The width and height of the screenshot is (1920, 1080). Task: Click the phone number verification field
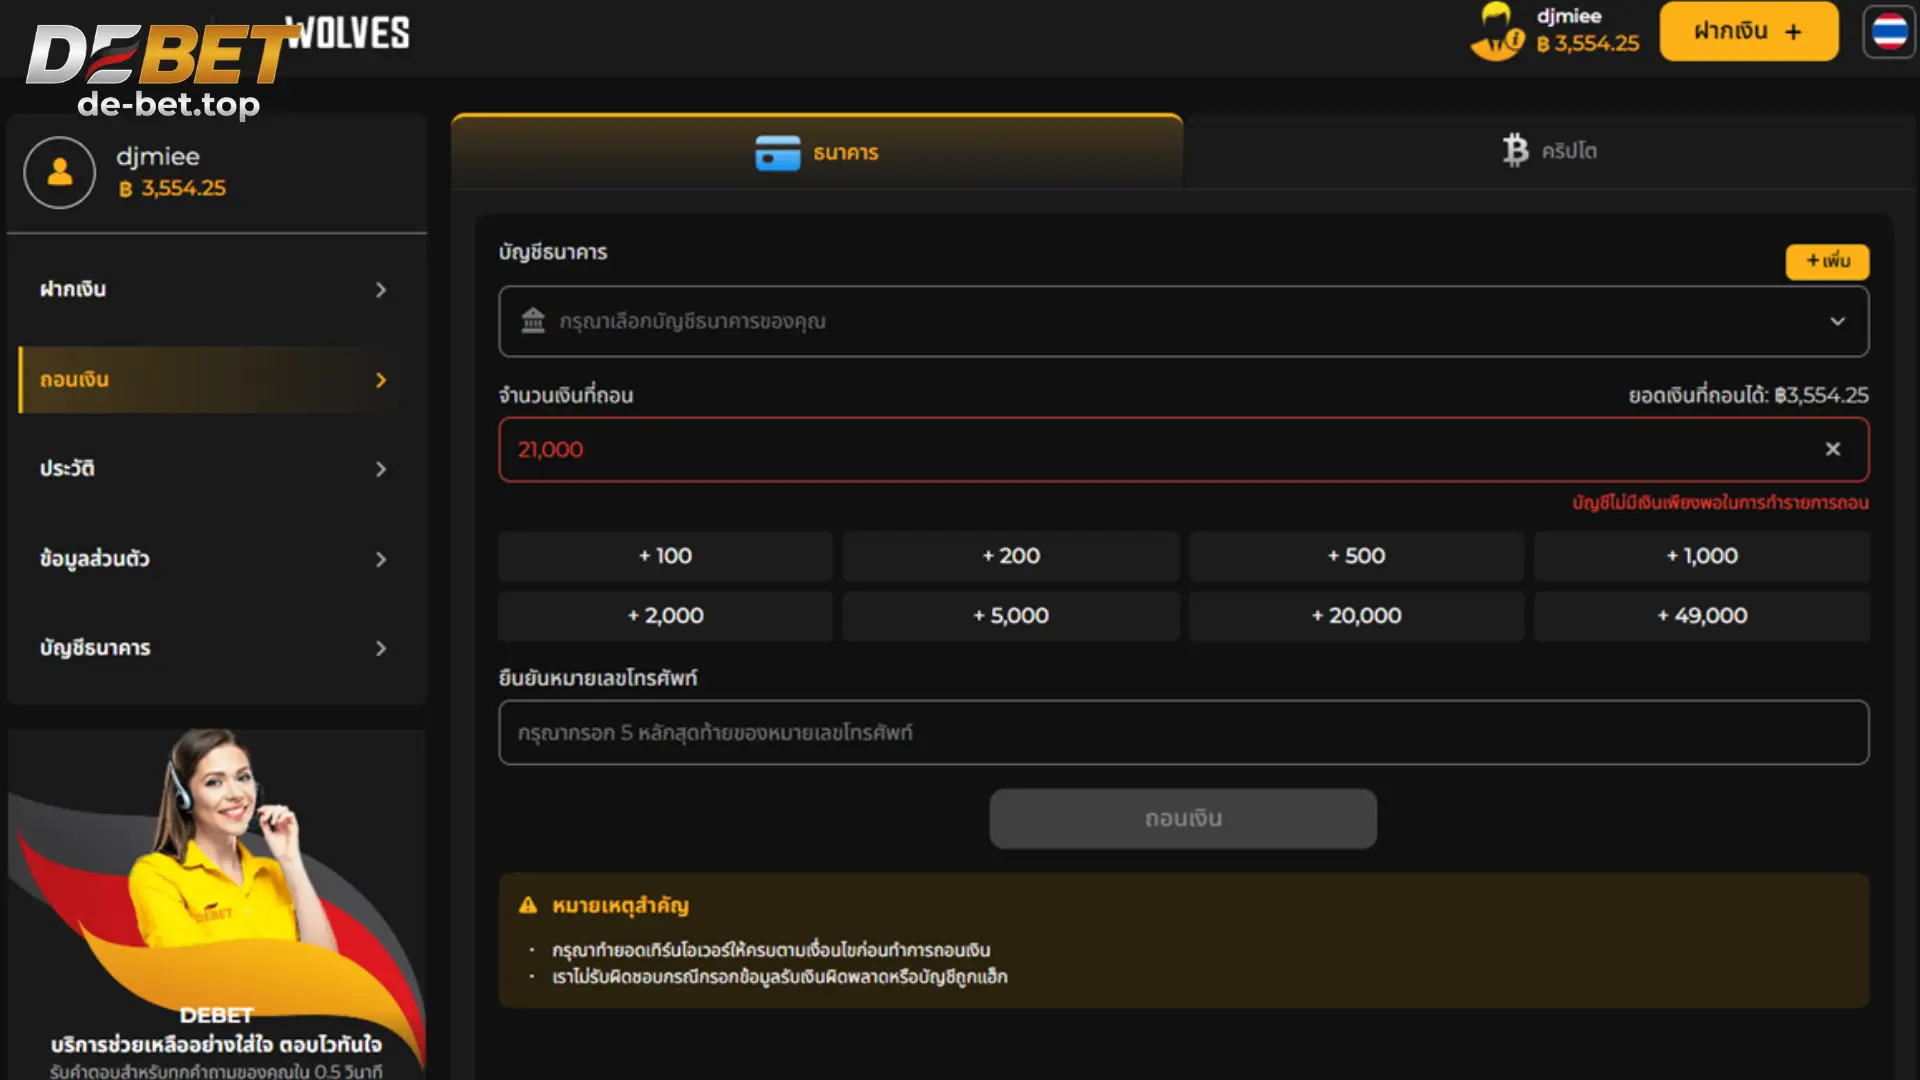[1183, 732]
